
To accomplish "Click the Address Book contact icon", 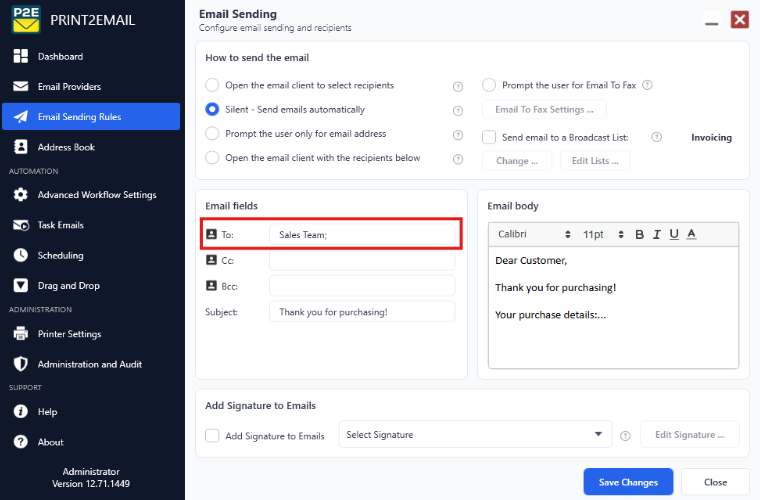I will pyautogui.click(x=20, y=147).
